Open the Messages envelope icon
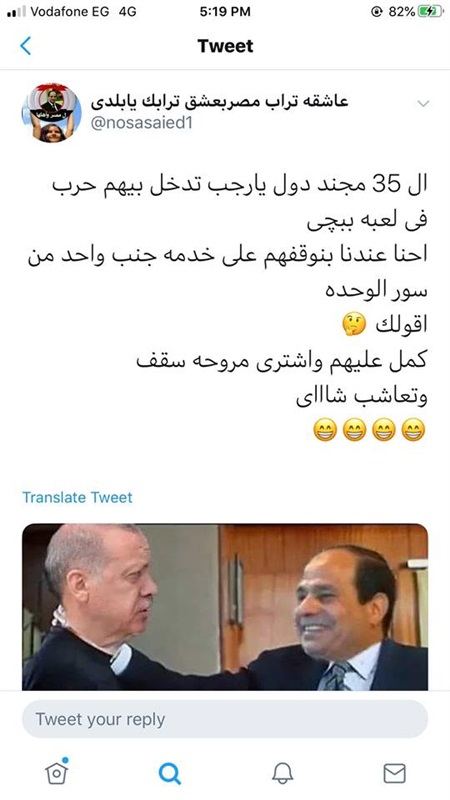450x800 pixels. click(394, 773)
